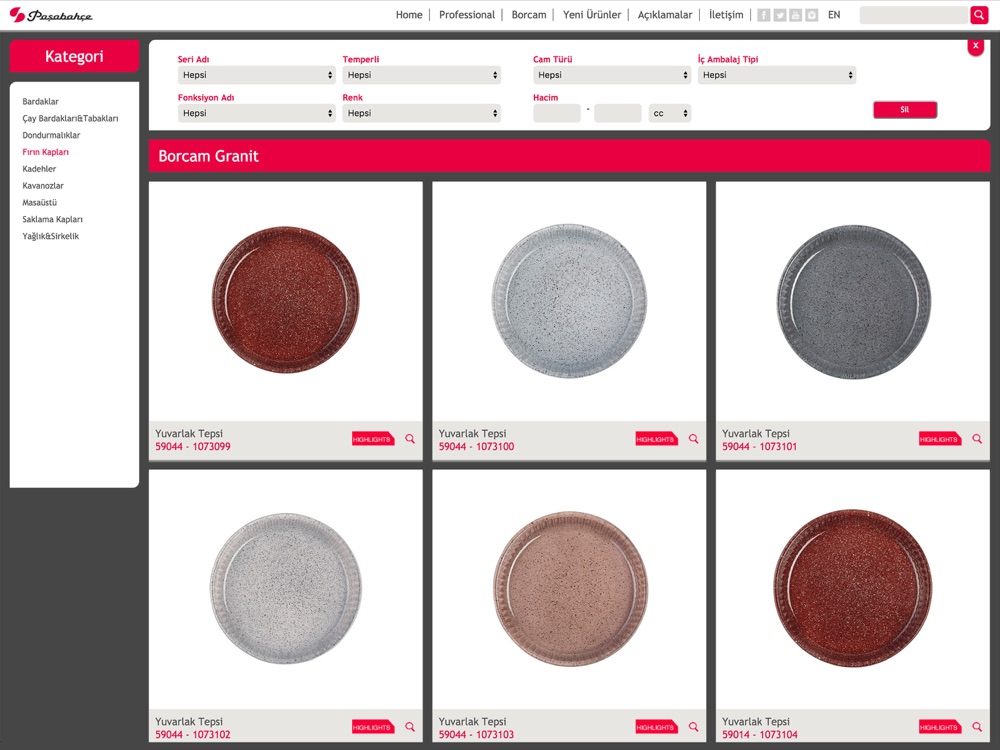
Task: Click the maximum Hacim input field
Action: click(x=617, y=114)
